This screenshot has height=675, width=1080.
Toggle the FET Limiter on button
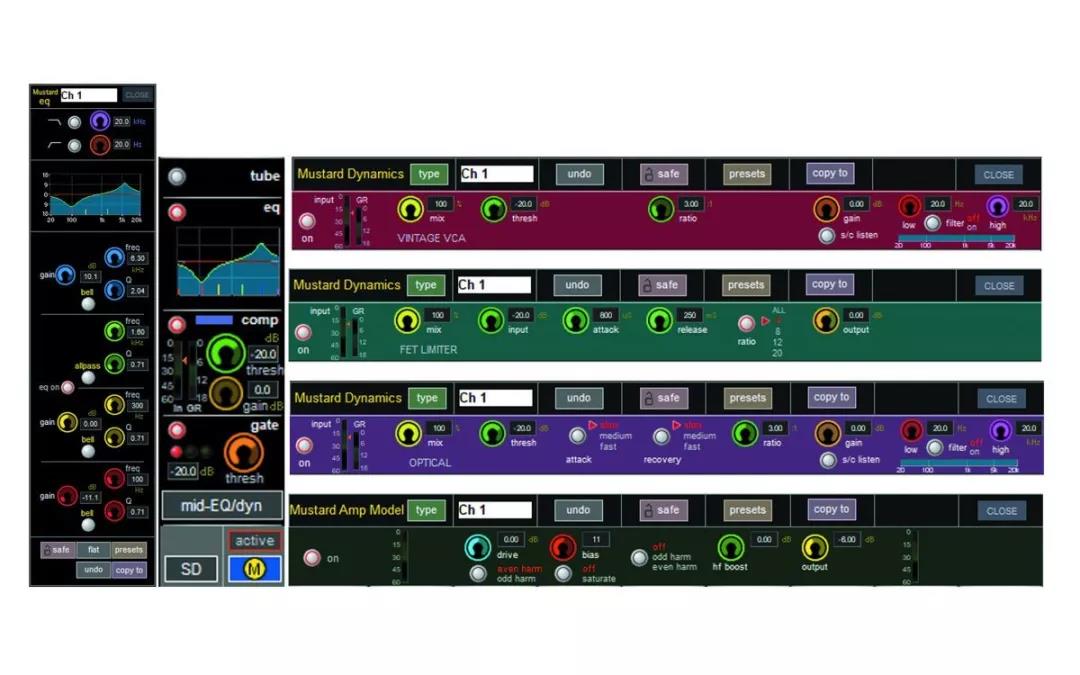(x=303, y=333)
